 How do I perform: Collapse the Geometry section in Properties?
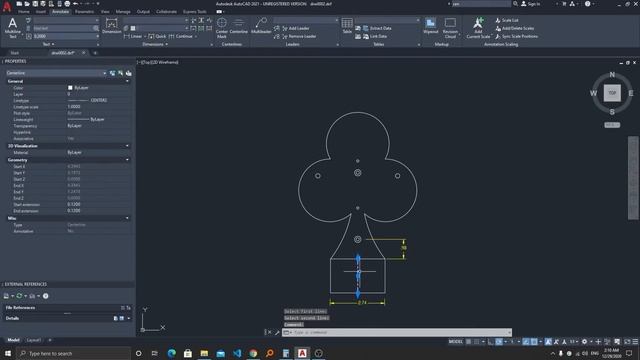click(127, 160)
